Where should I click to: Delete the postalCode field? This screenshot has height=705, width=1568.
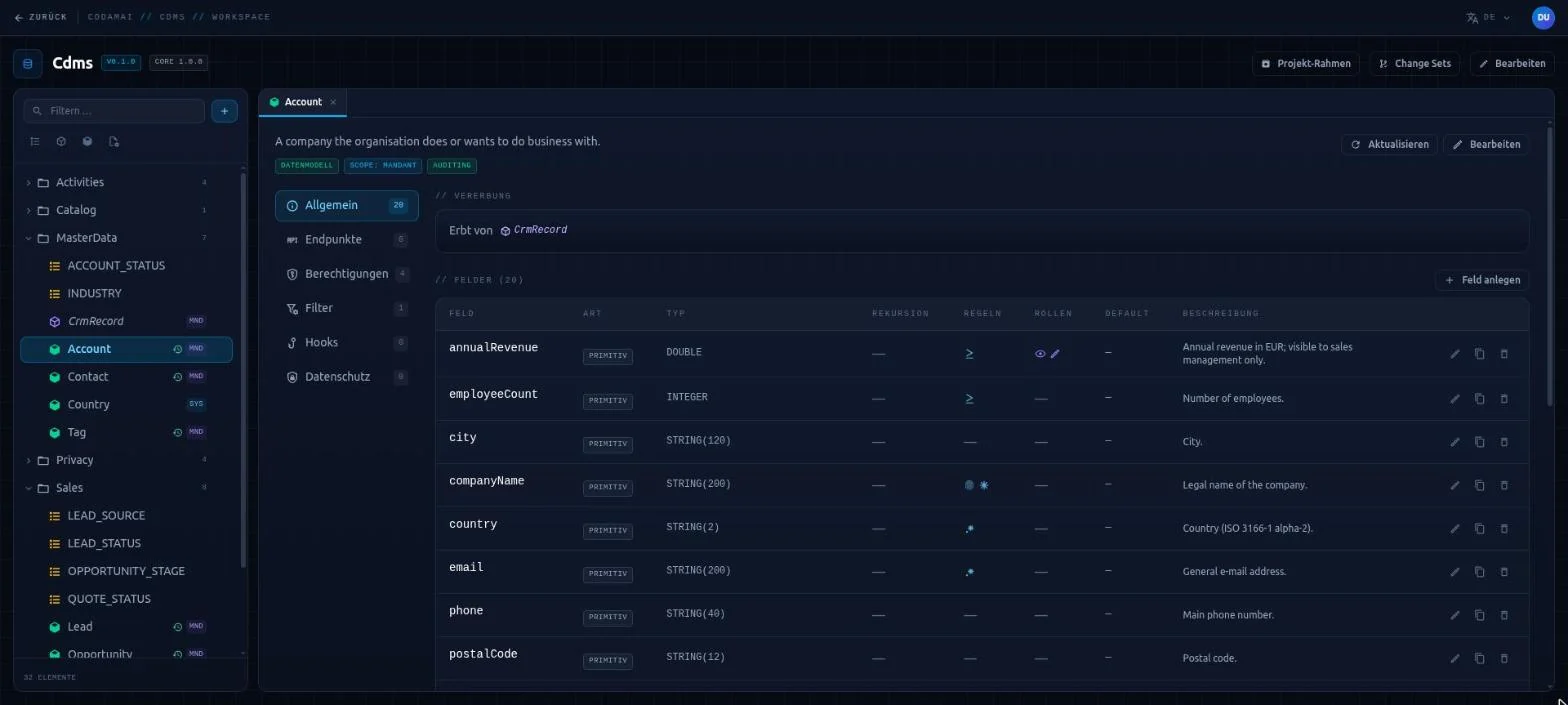pos(1503,659)
